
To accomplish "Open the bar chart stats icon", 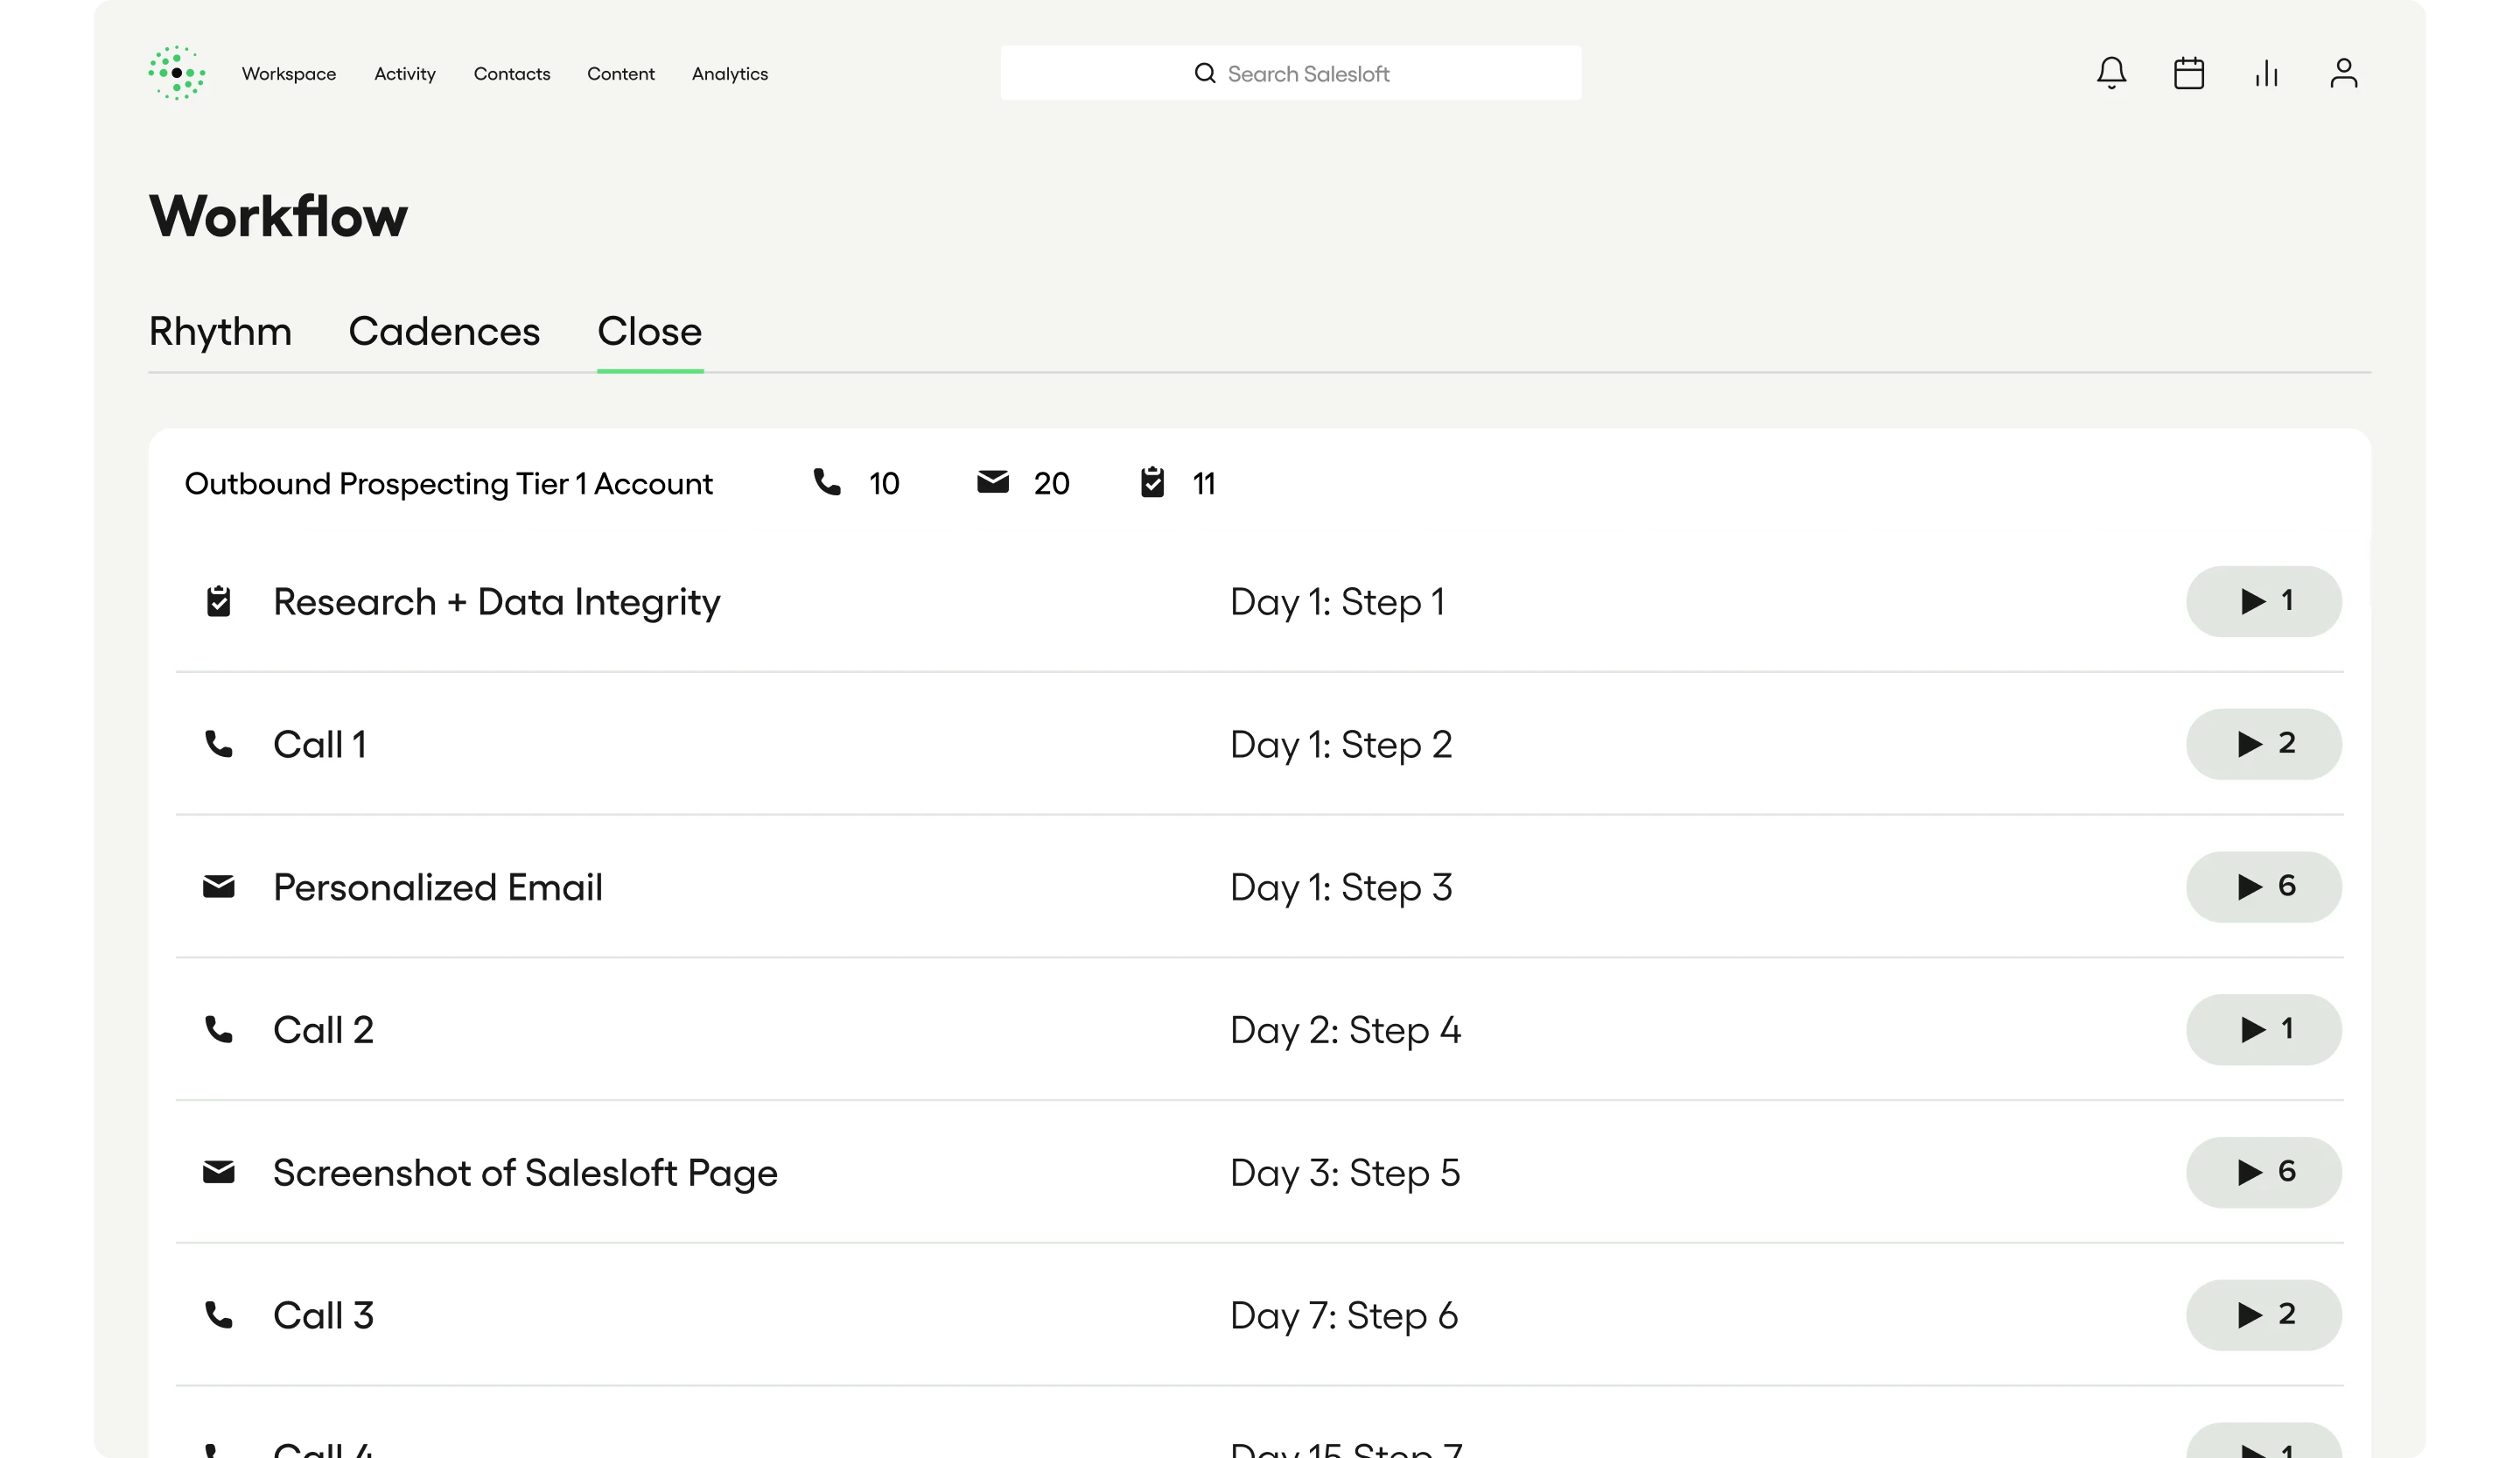I will point(2266,73).
